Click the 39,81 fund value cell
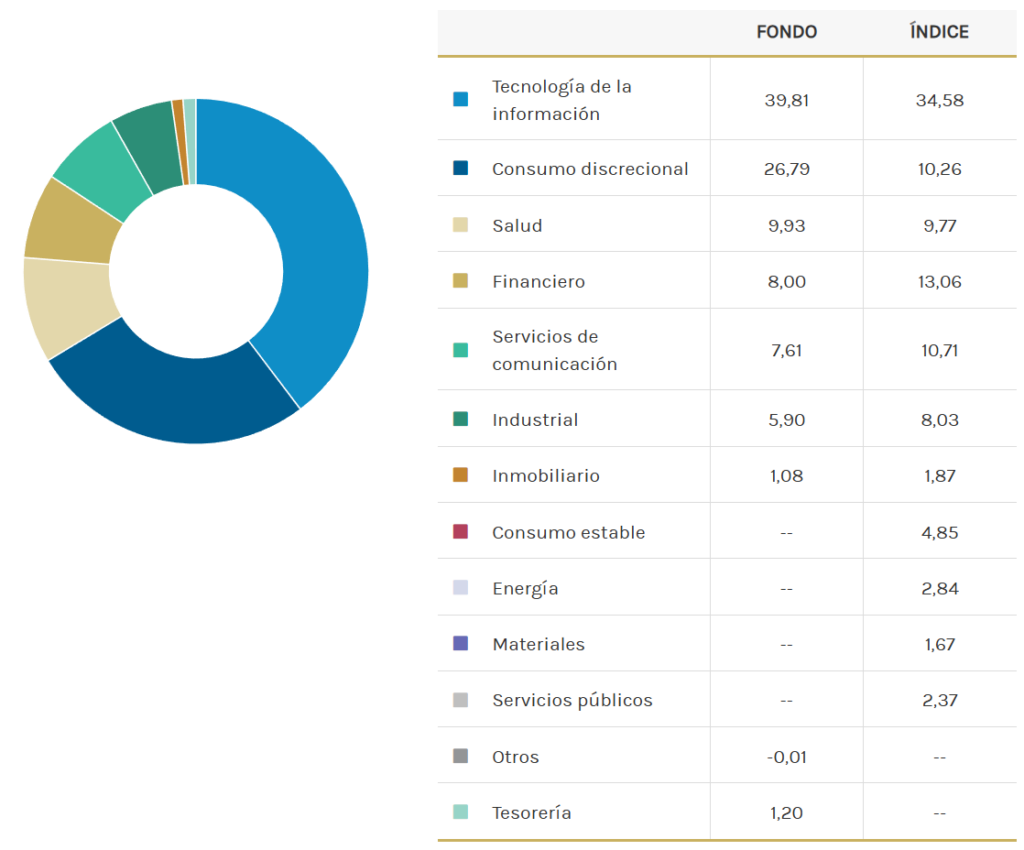The width and height of the screenshot is (1024, 850). (786, 99)
